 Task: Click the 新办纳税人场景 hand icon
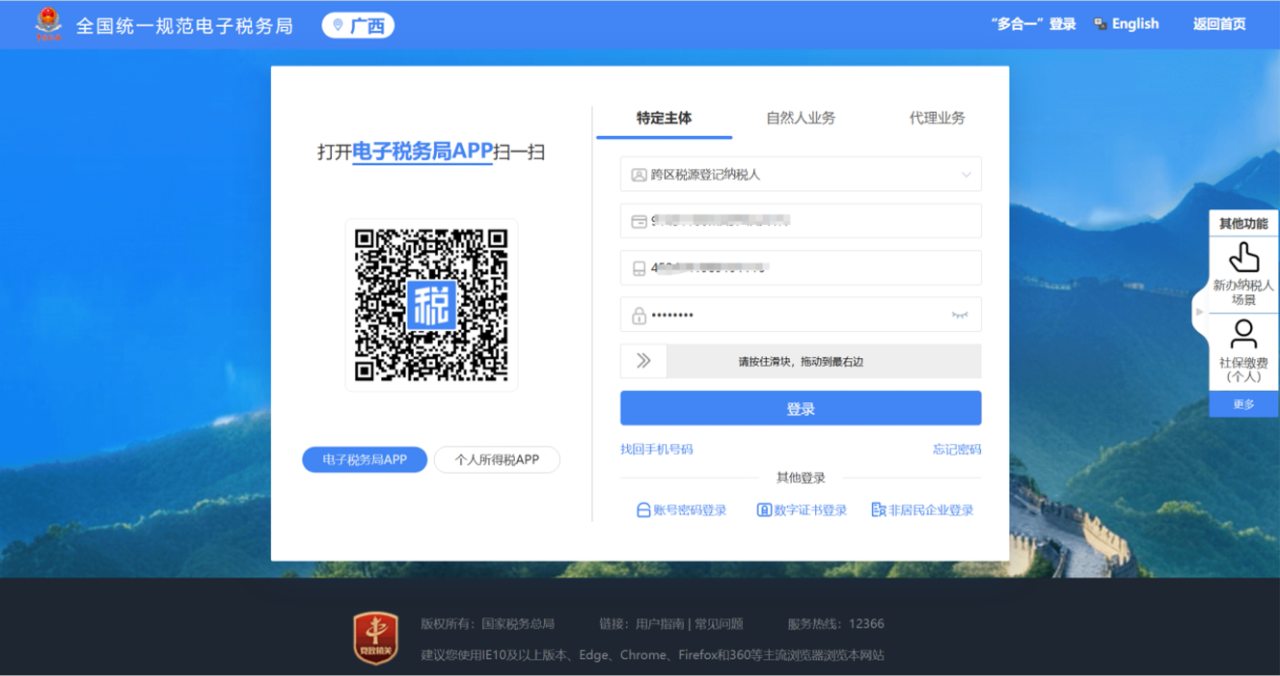point(1243,257)
